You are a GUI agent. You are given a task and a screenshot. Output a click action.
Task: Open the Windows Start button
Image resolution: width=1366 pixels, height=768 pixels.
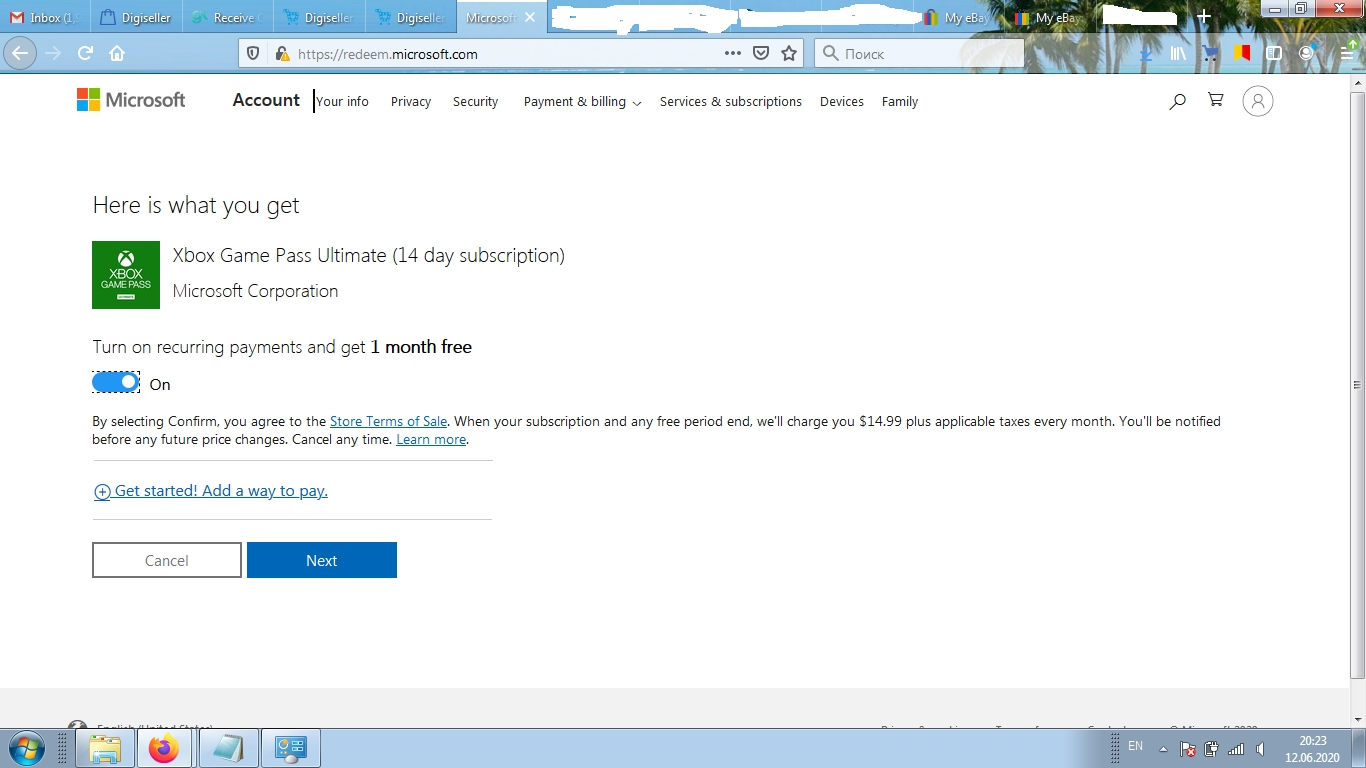25,748
